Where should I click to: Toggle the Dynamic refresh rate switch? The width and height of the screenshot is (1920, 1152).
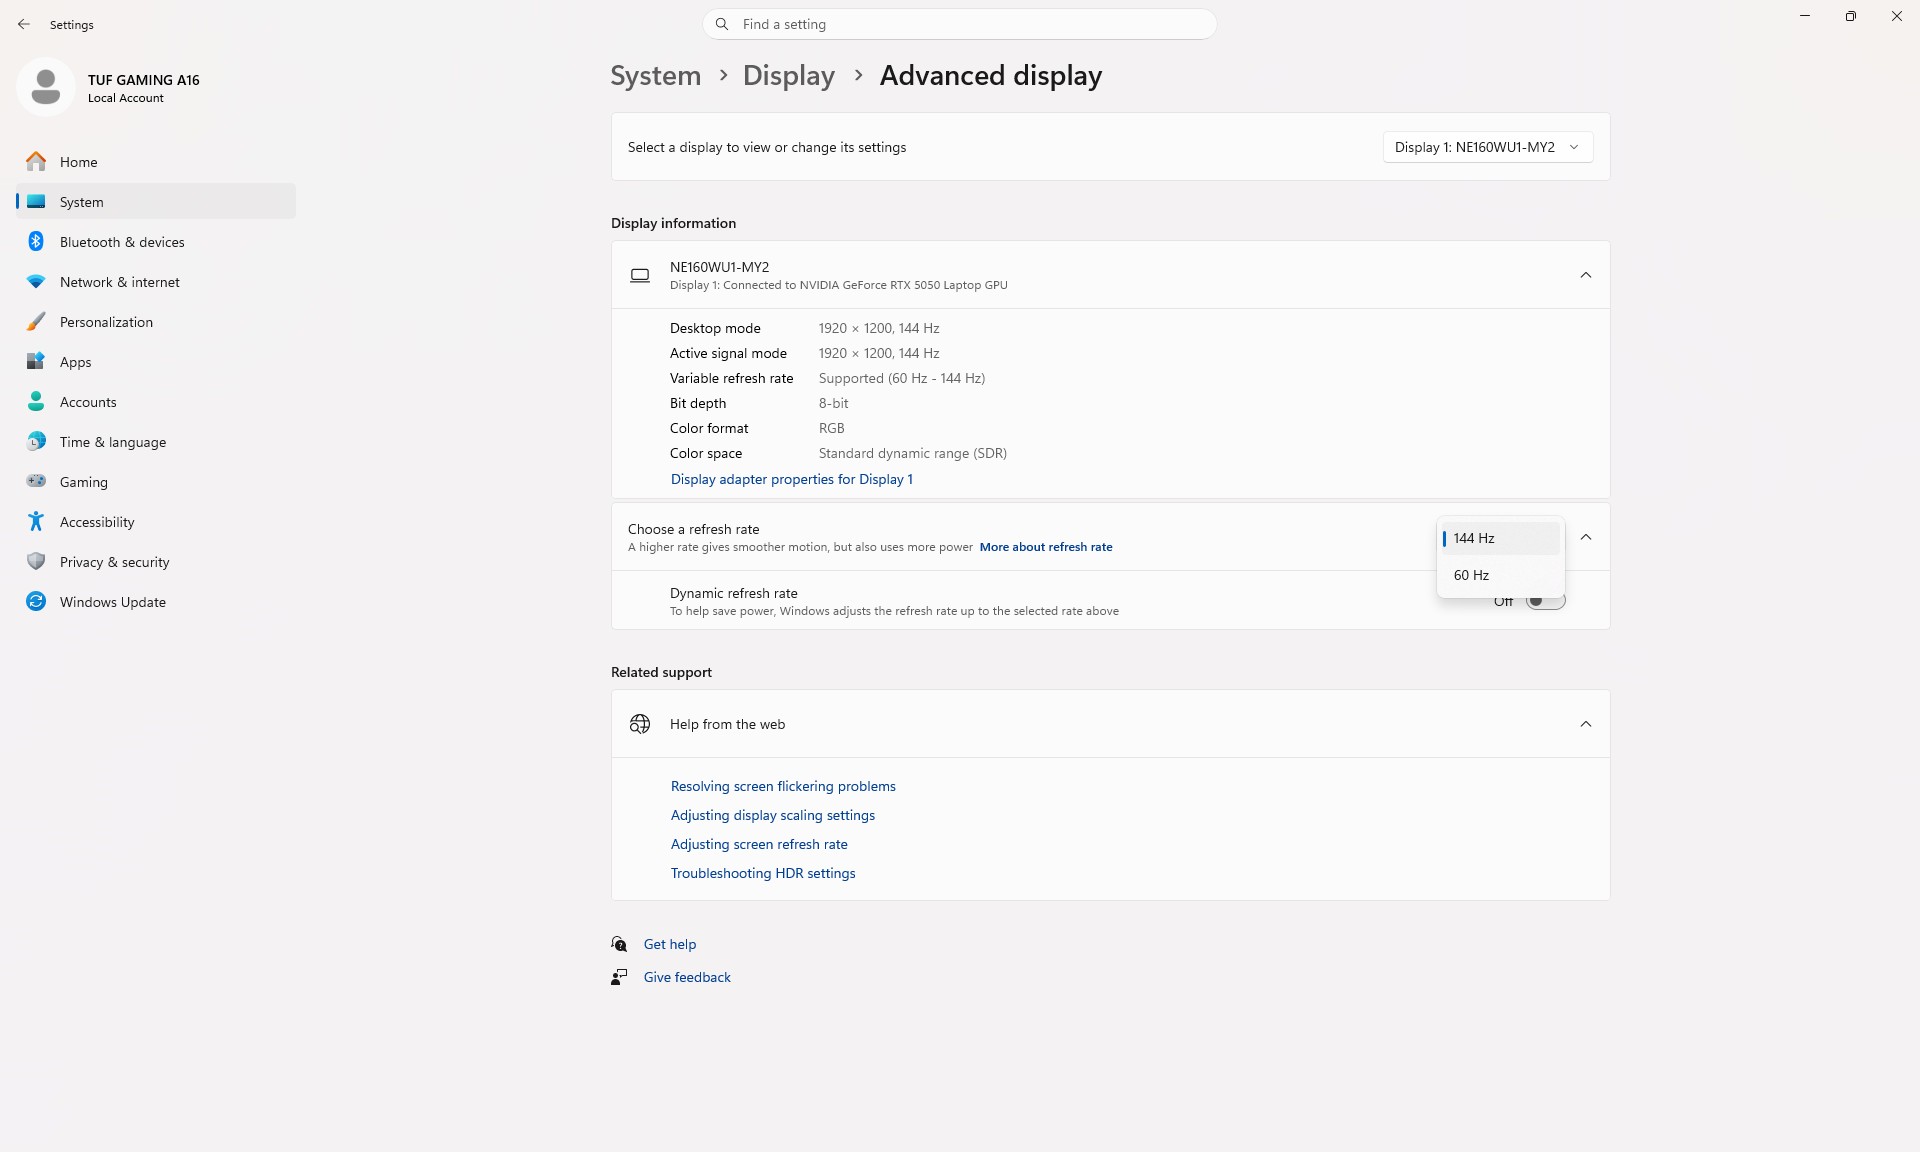pos(1545,601)
